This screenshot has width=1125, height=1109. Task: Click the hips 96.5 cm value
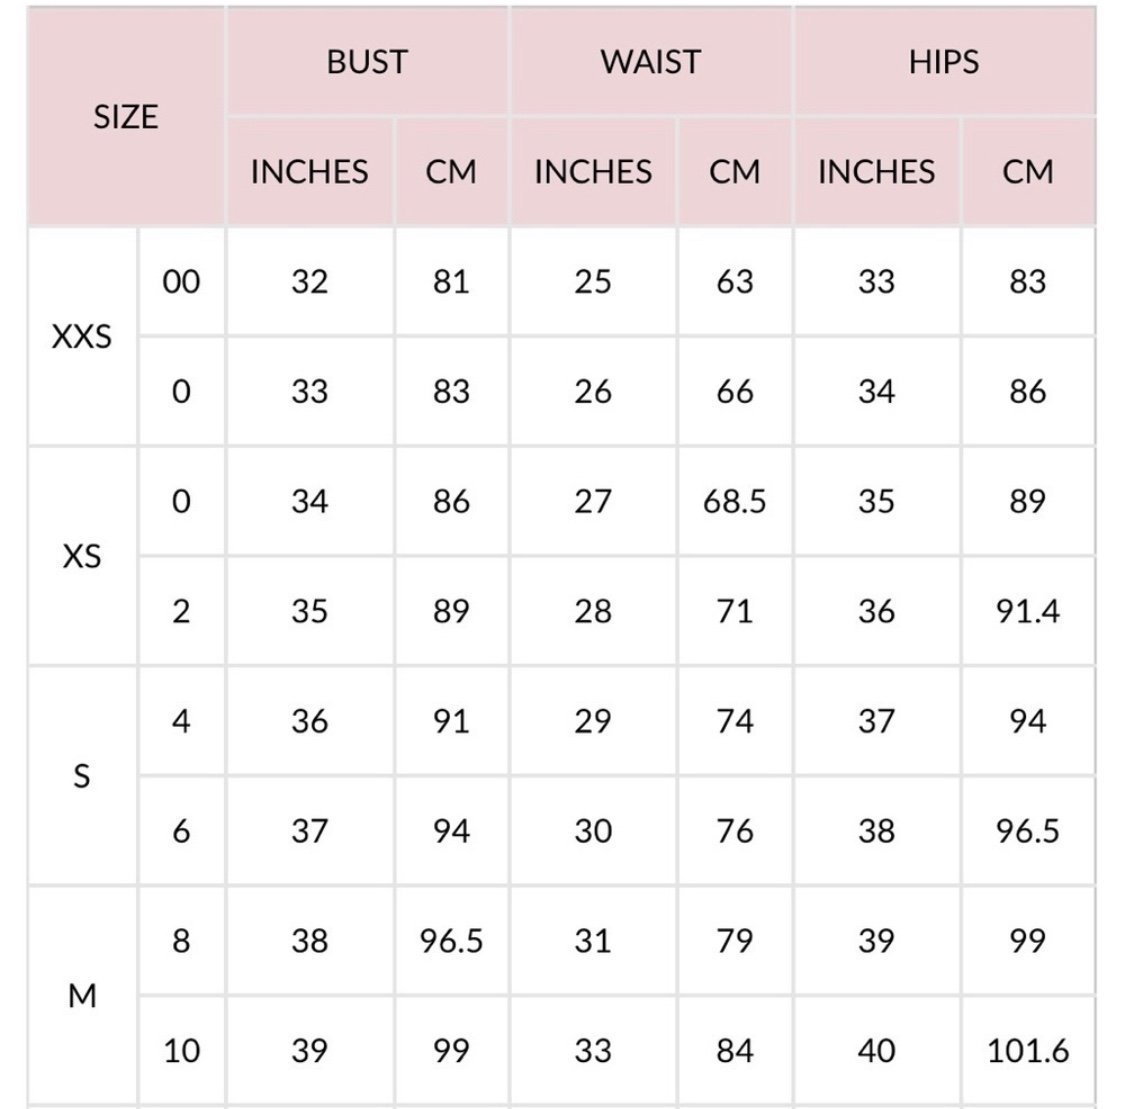point(1028,831)
